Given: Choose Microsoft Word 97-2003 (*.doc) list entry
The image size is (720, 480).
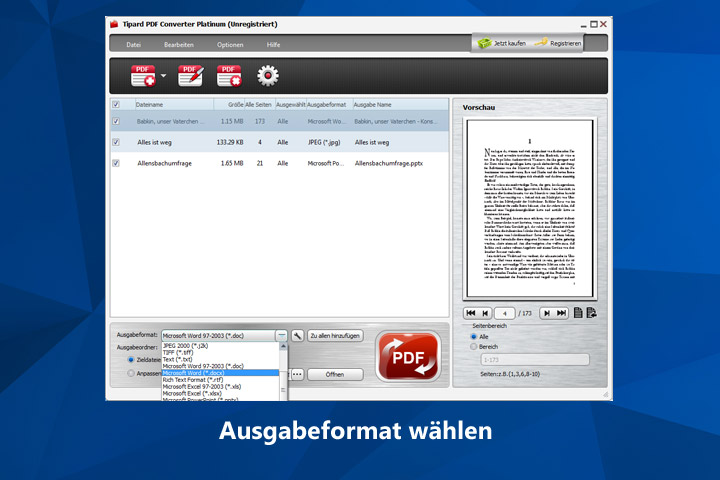Looking at the screenshot, I should 220,366.
